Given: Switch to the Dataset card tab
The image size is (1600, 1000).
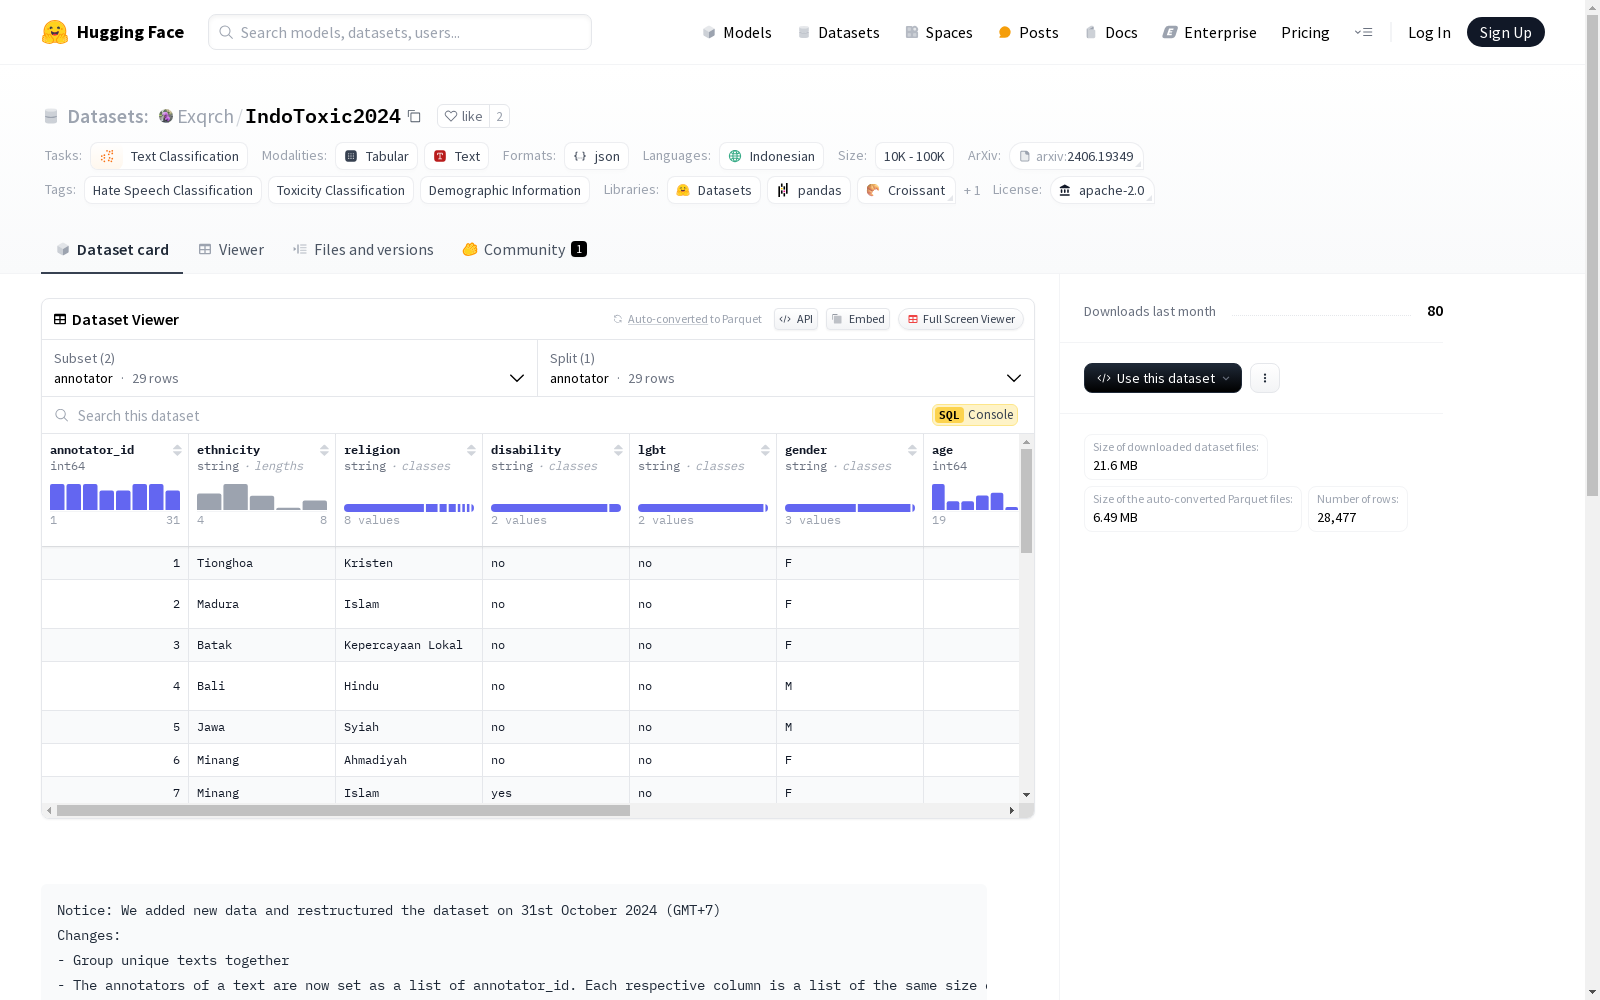Looking at the screenshot, I should [112, 250].
